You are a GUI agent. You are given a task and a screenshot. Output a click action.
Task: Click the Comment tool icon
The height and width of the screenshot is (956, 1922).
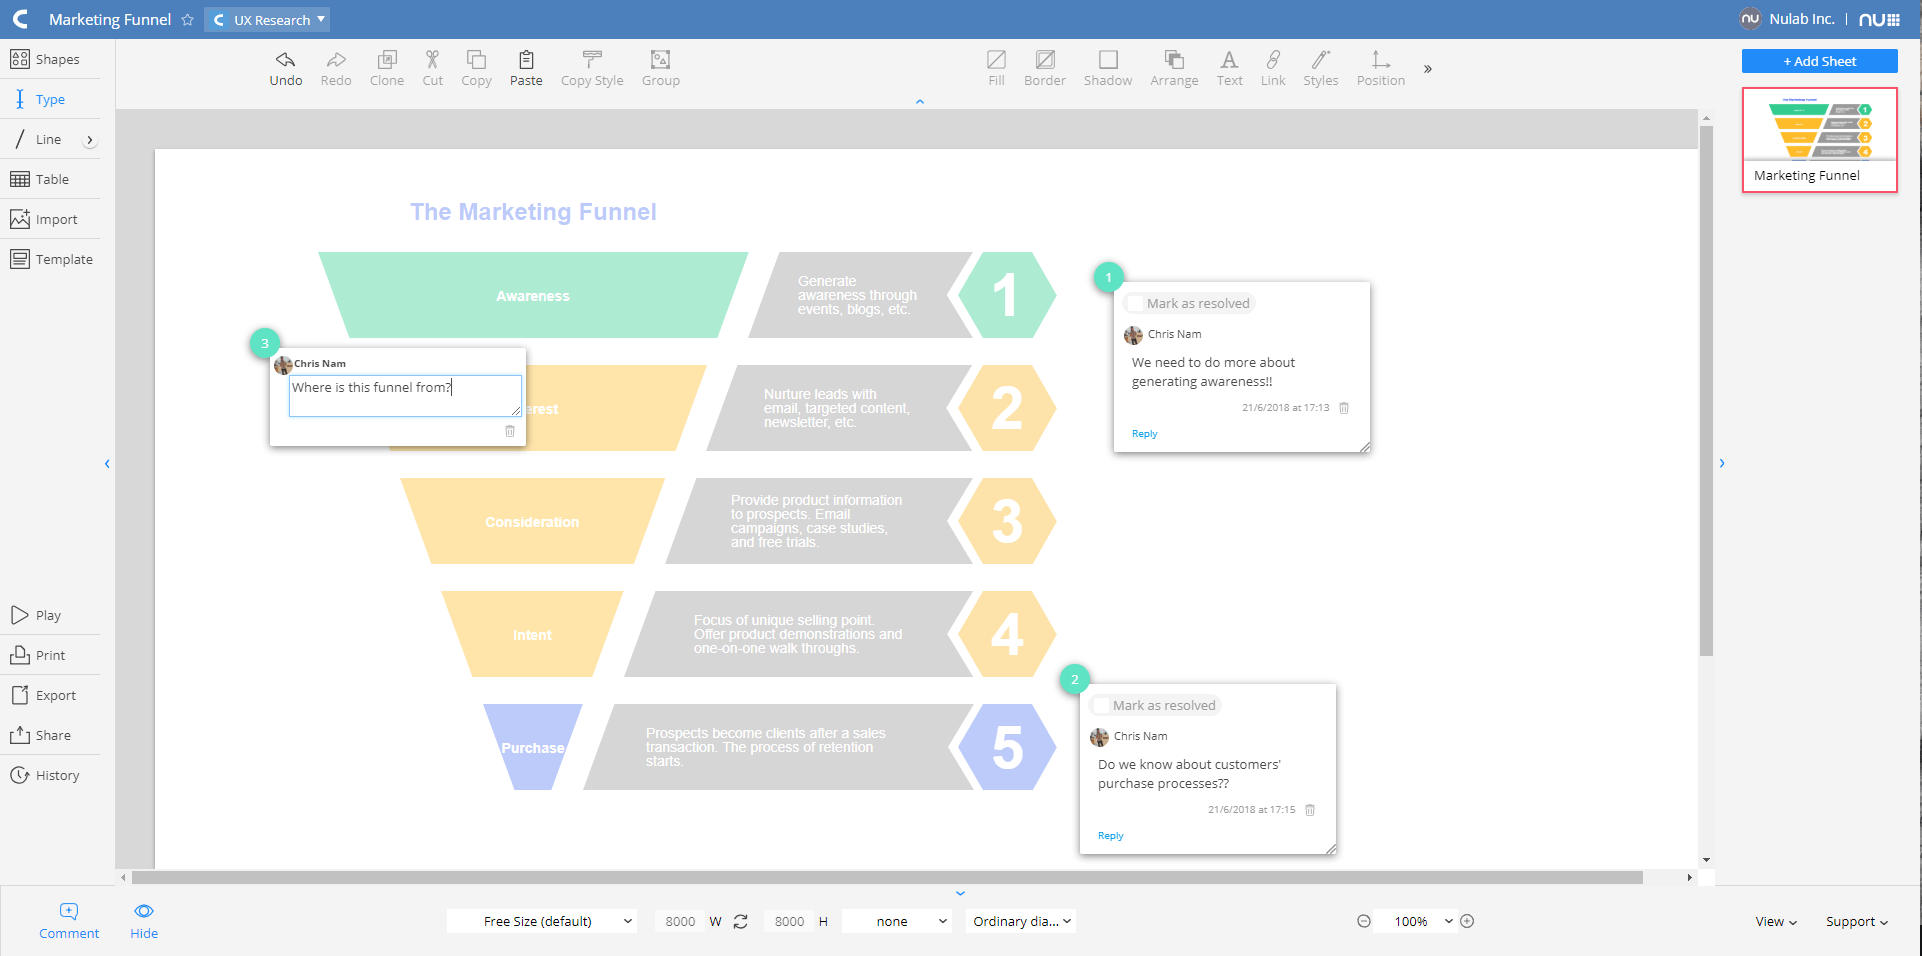pos(69,911)
